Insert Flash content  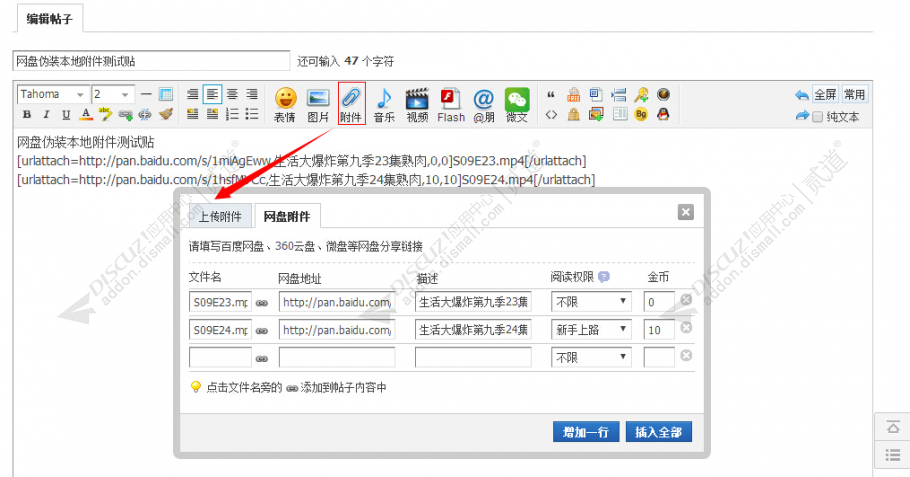(451, 105)
